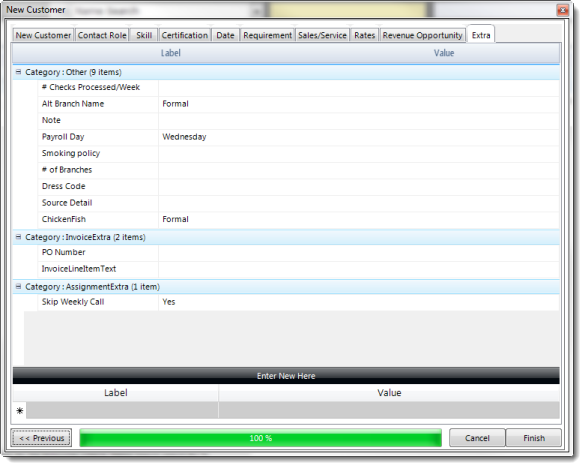Cancel the new customer wizard
The height and width of the screenshot is (468, 585).
pyautogui.click(x=477, y=438)
